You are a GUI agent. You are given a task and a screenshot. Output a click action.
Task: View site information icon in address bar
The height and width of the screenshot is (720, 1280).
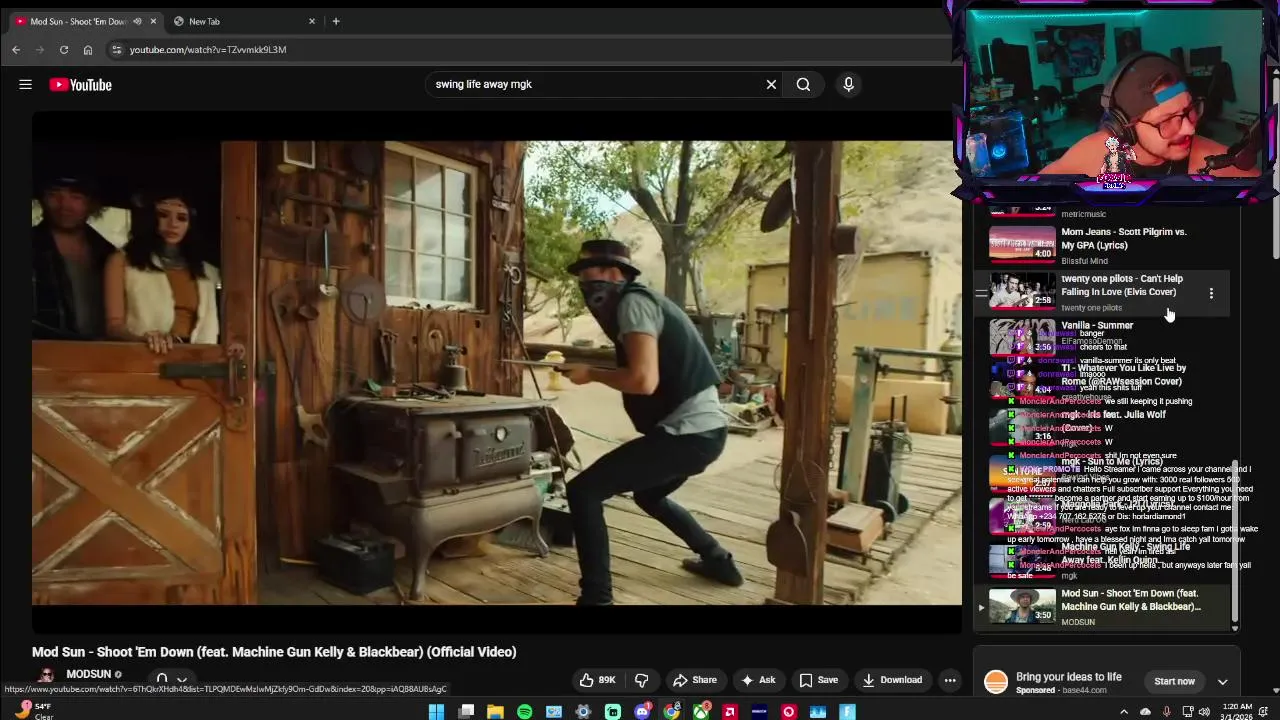(x=117, y=50)
